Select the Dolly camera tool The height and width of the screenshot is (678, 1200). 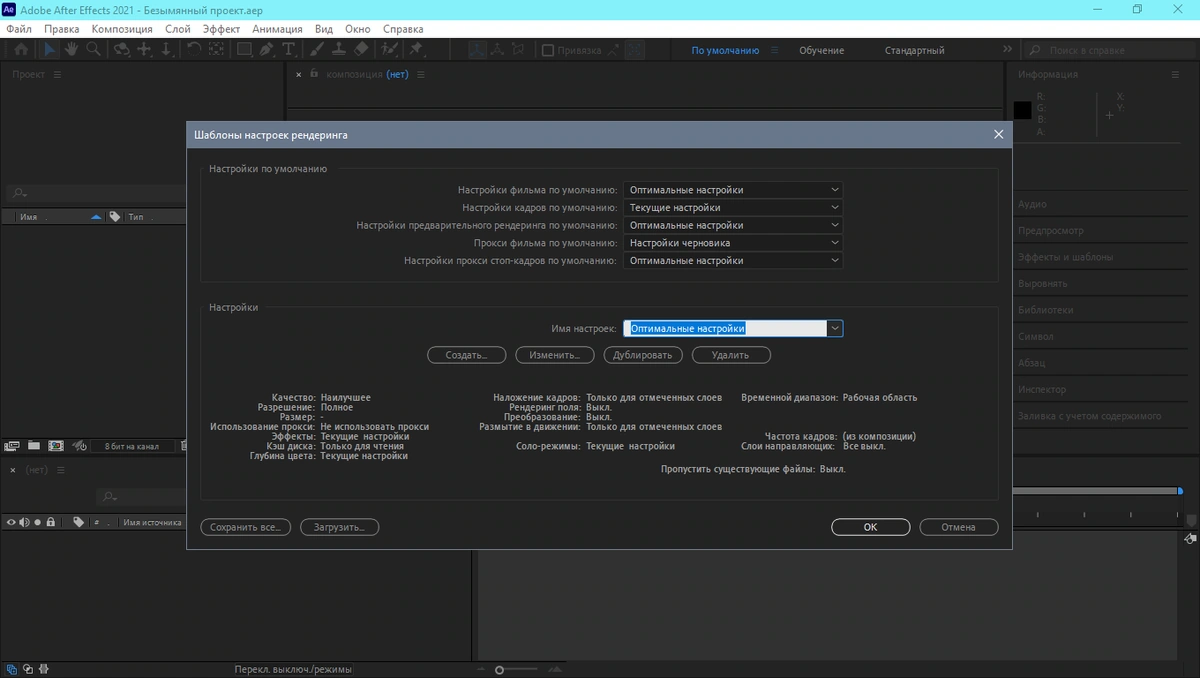click(166, 49)
